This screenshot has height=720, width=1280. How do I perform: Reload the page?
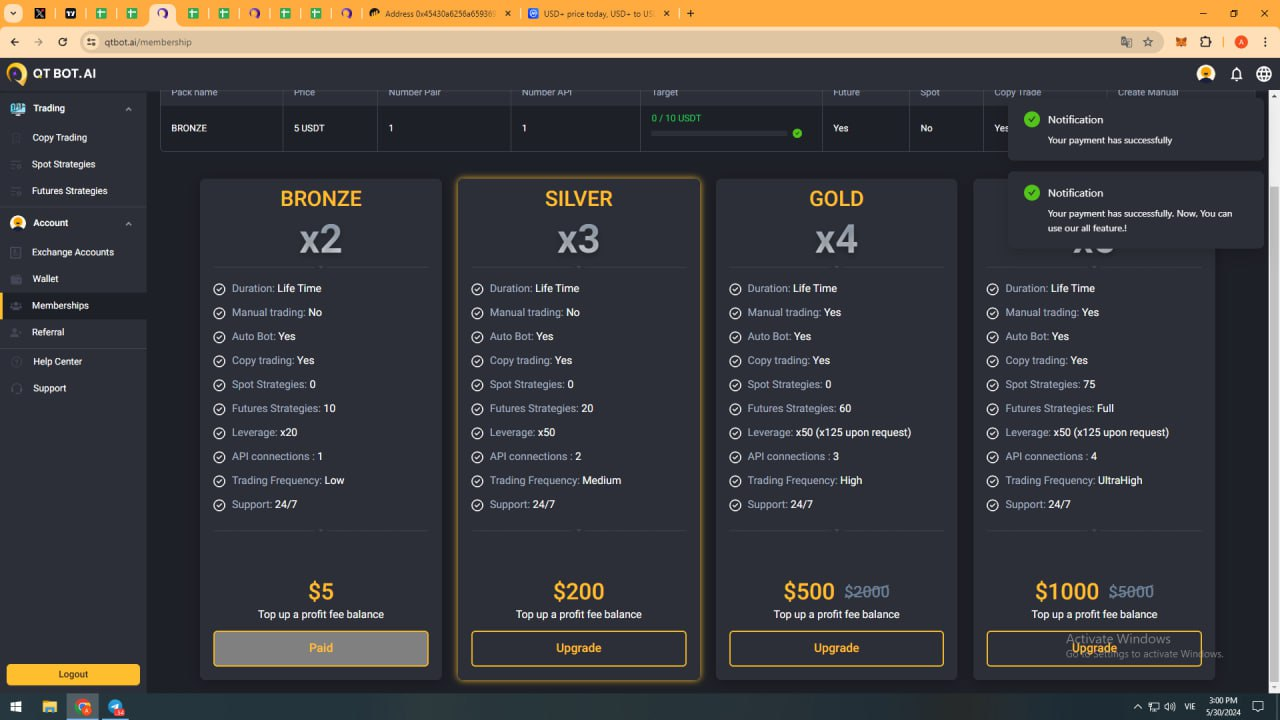coord(63,42)
